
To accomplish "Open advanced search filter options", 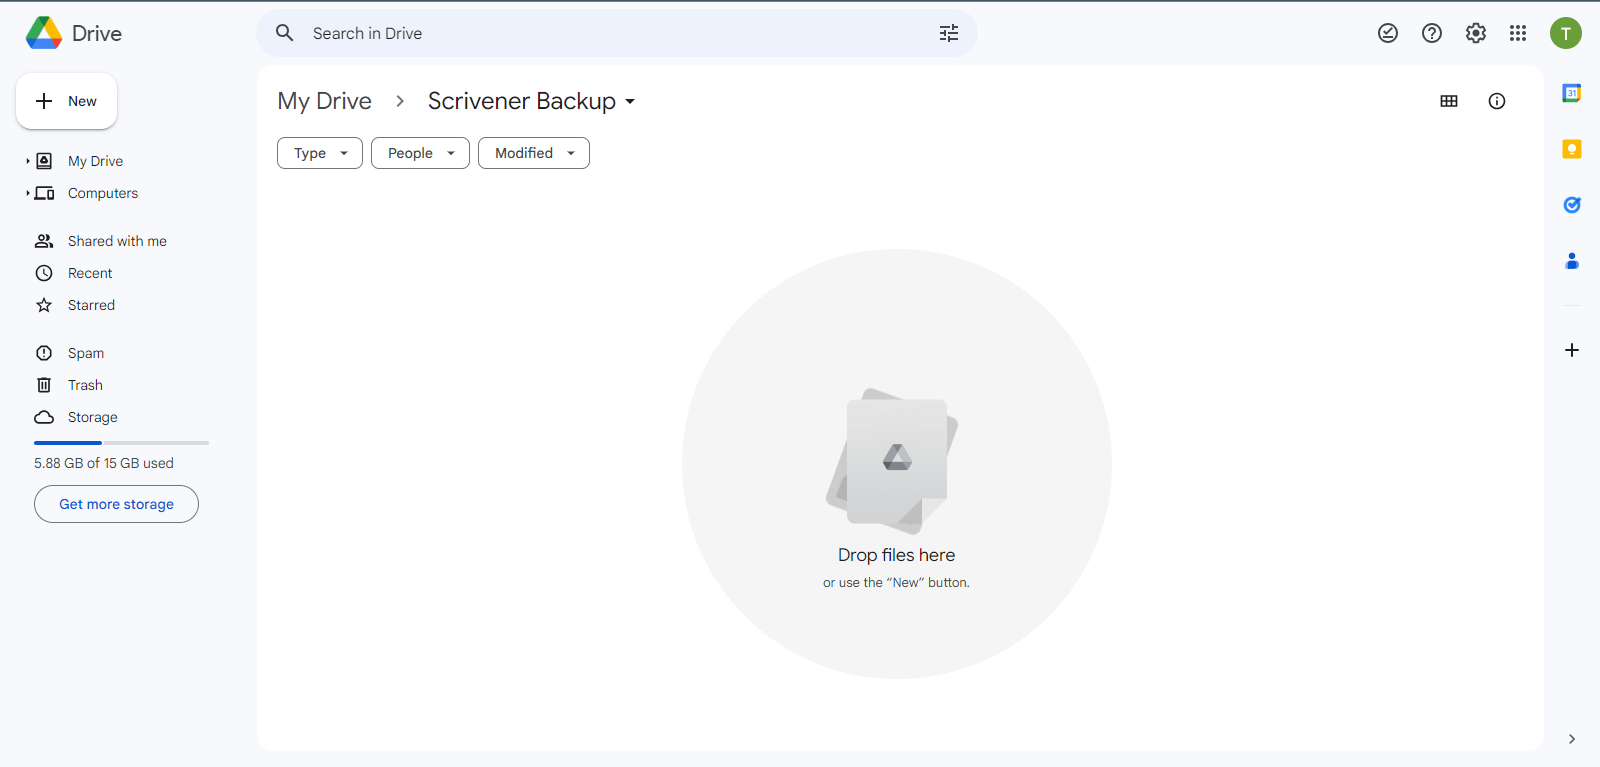I will tap(949, 33).
